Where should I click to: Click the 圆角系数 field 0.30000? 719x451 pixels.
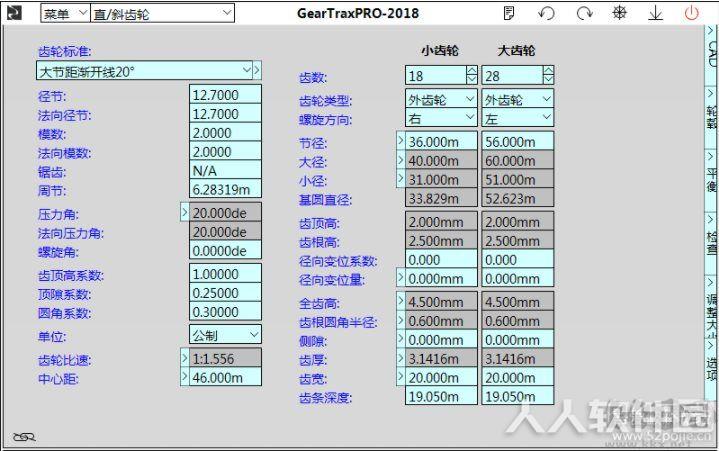tap(225, 311)
